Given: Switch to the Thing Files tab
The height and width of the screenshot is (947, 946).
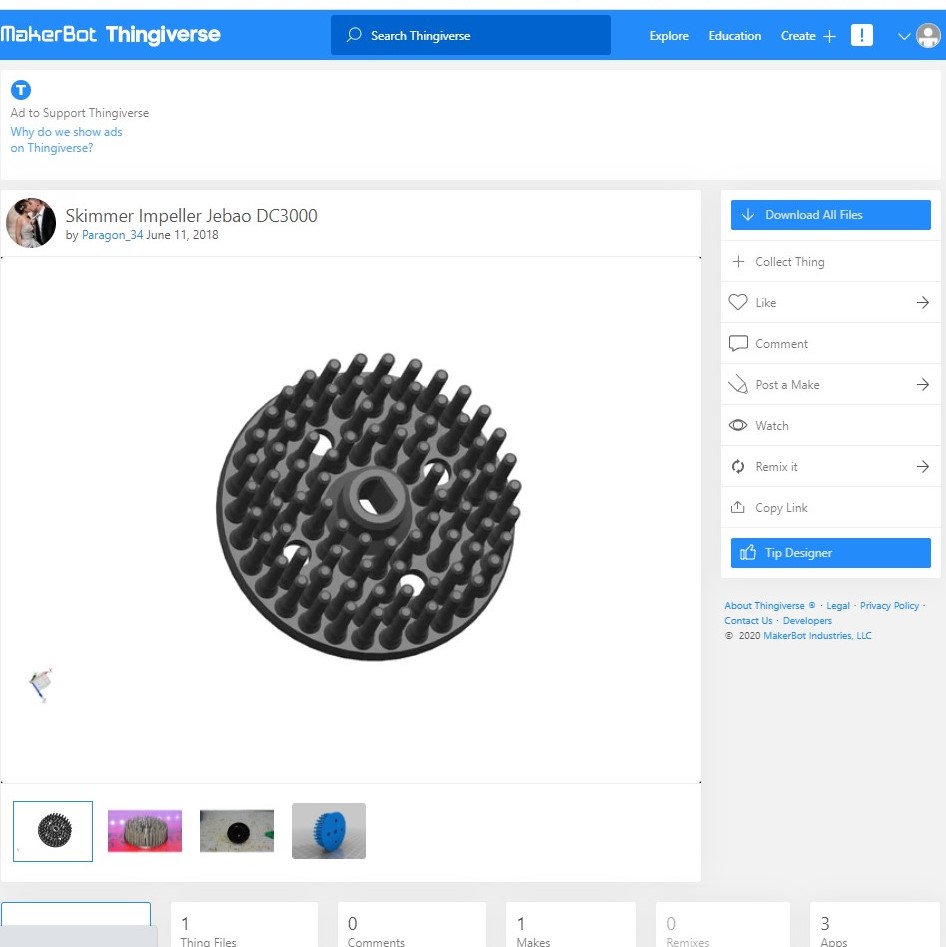Looking at the screenshot, I should pos(245,925).
